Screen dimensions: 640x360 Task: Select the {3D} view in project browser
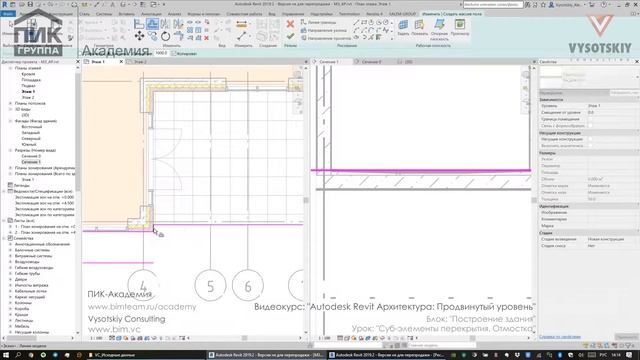coord(25,115)
